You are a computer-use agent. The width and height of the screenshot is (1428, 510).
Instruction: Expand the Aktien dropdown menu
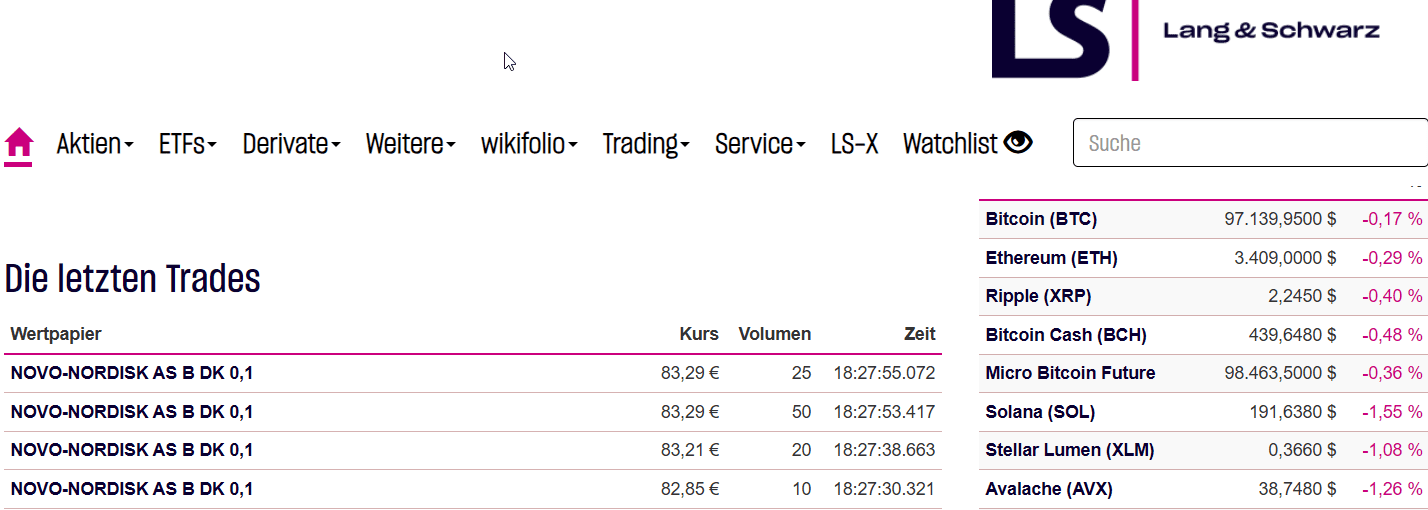pyautogui.click(x=95, y=144)
